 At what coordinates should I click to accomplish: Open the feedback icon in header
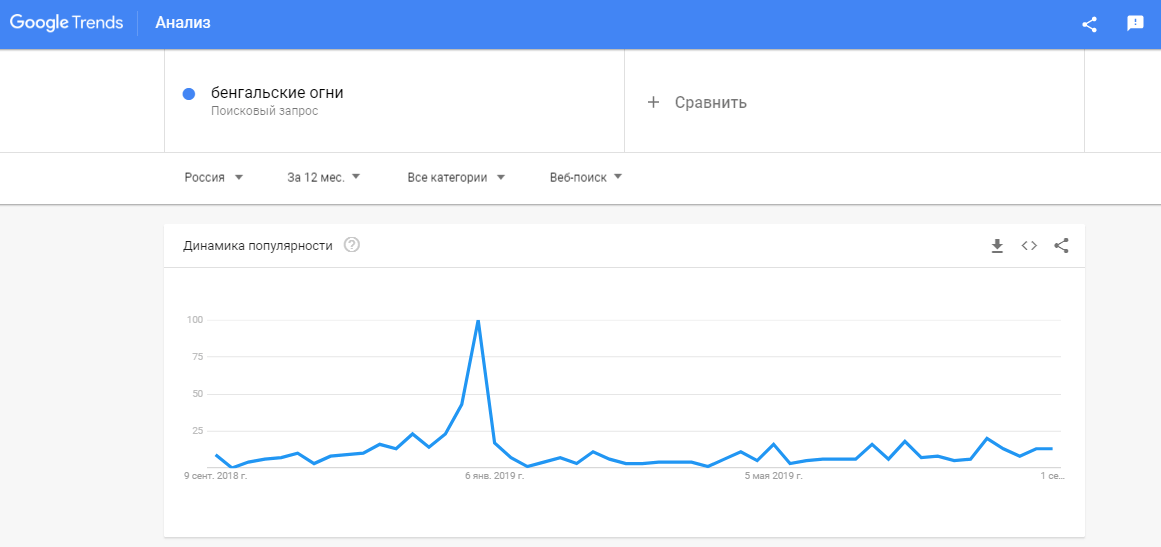pyautogui.click(x=1135, y=24)
